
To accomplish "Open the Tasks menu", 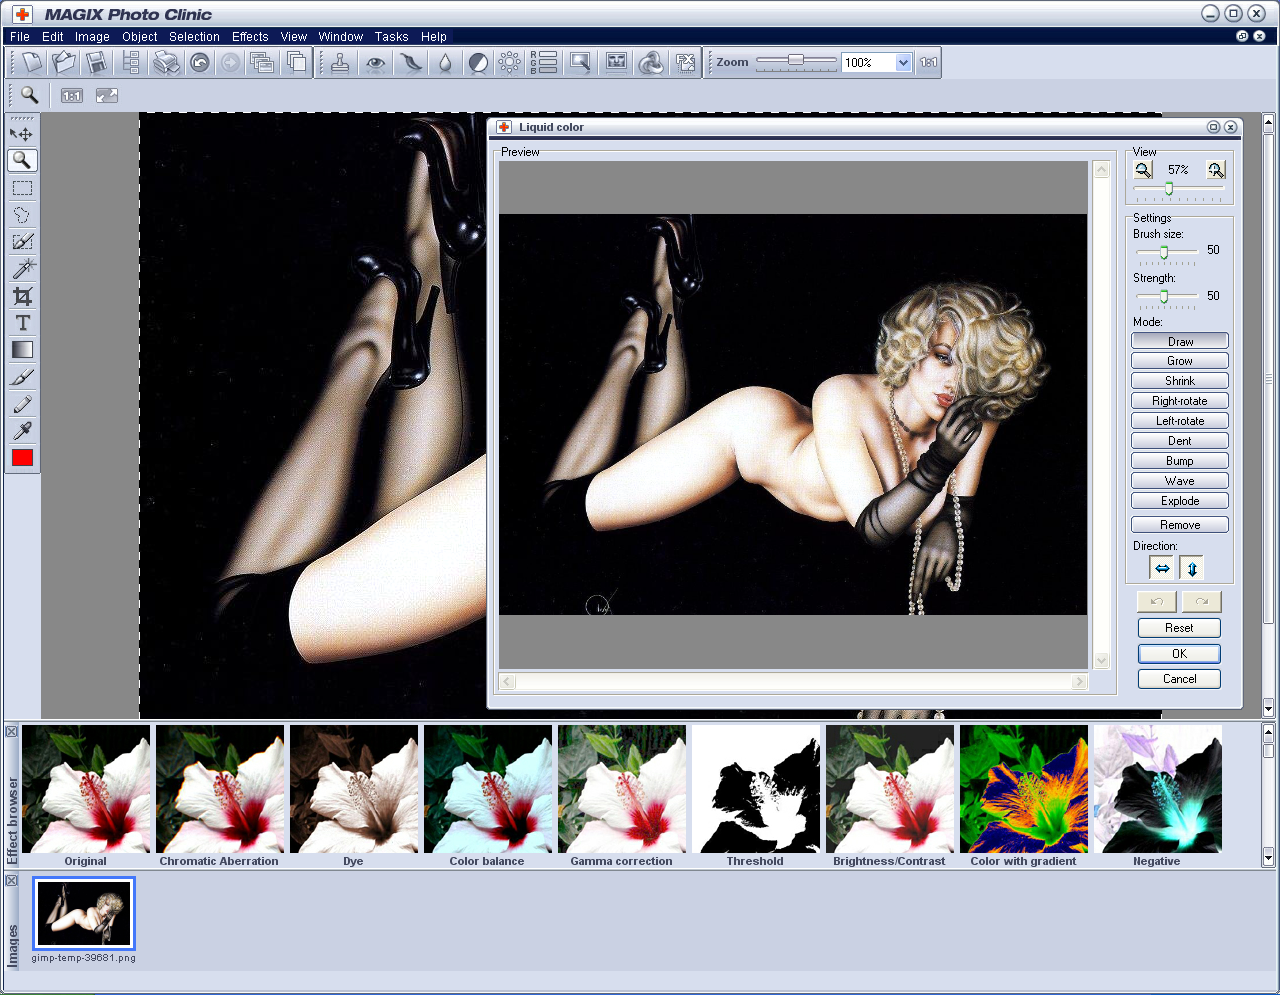I will (391, 36).
